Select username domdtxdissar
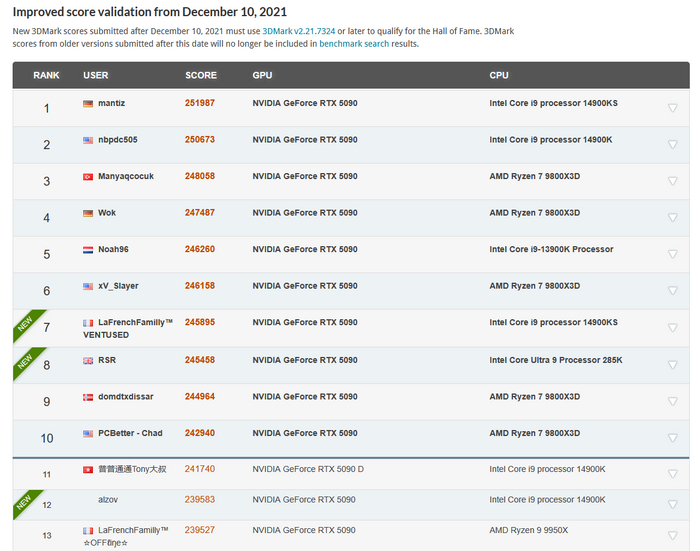Viewport: 700px width, 551px height. coord(126,397)
